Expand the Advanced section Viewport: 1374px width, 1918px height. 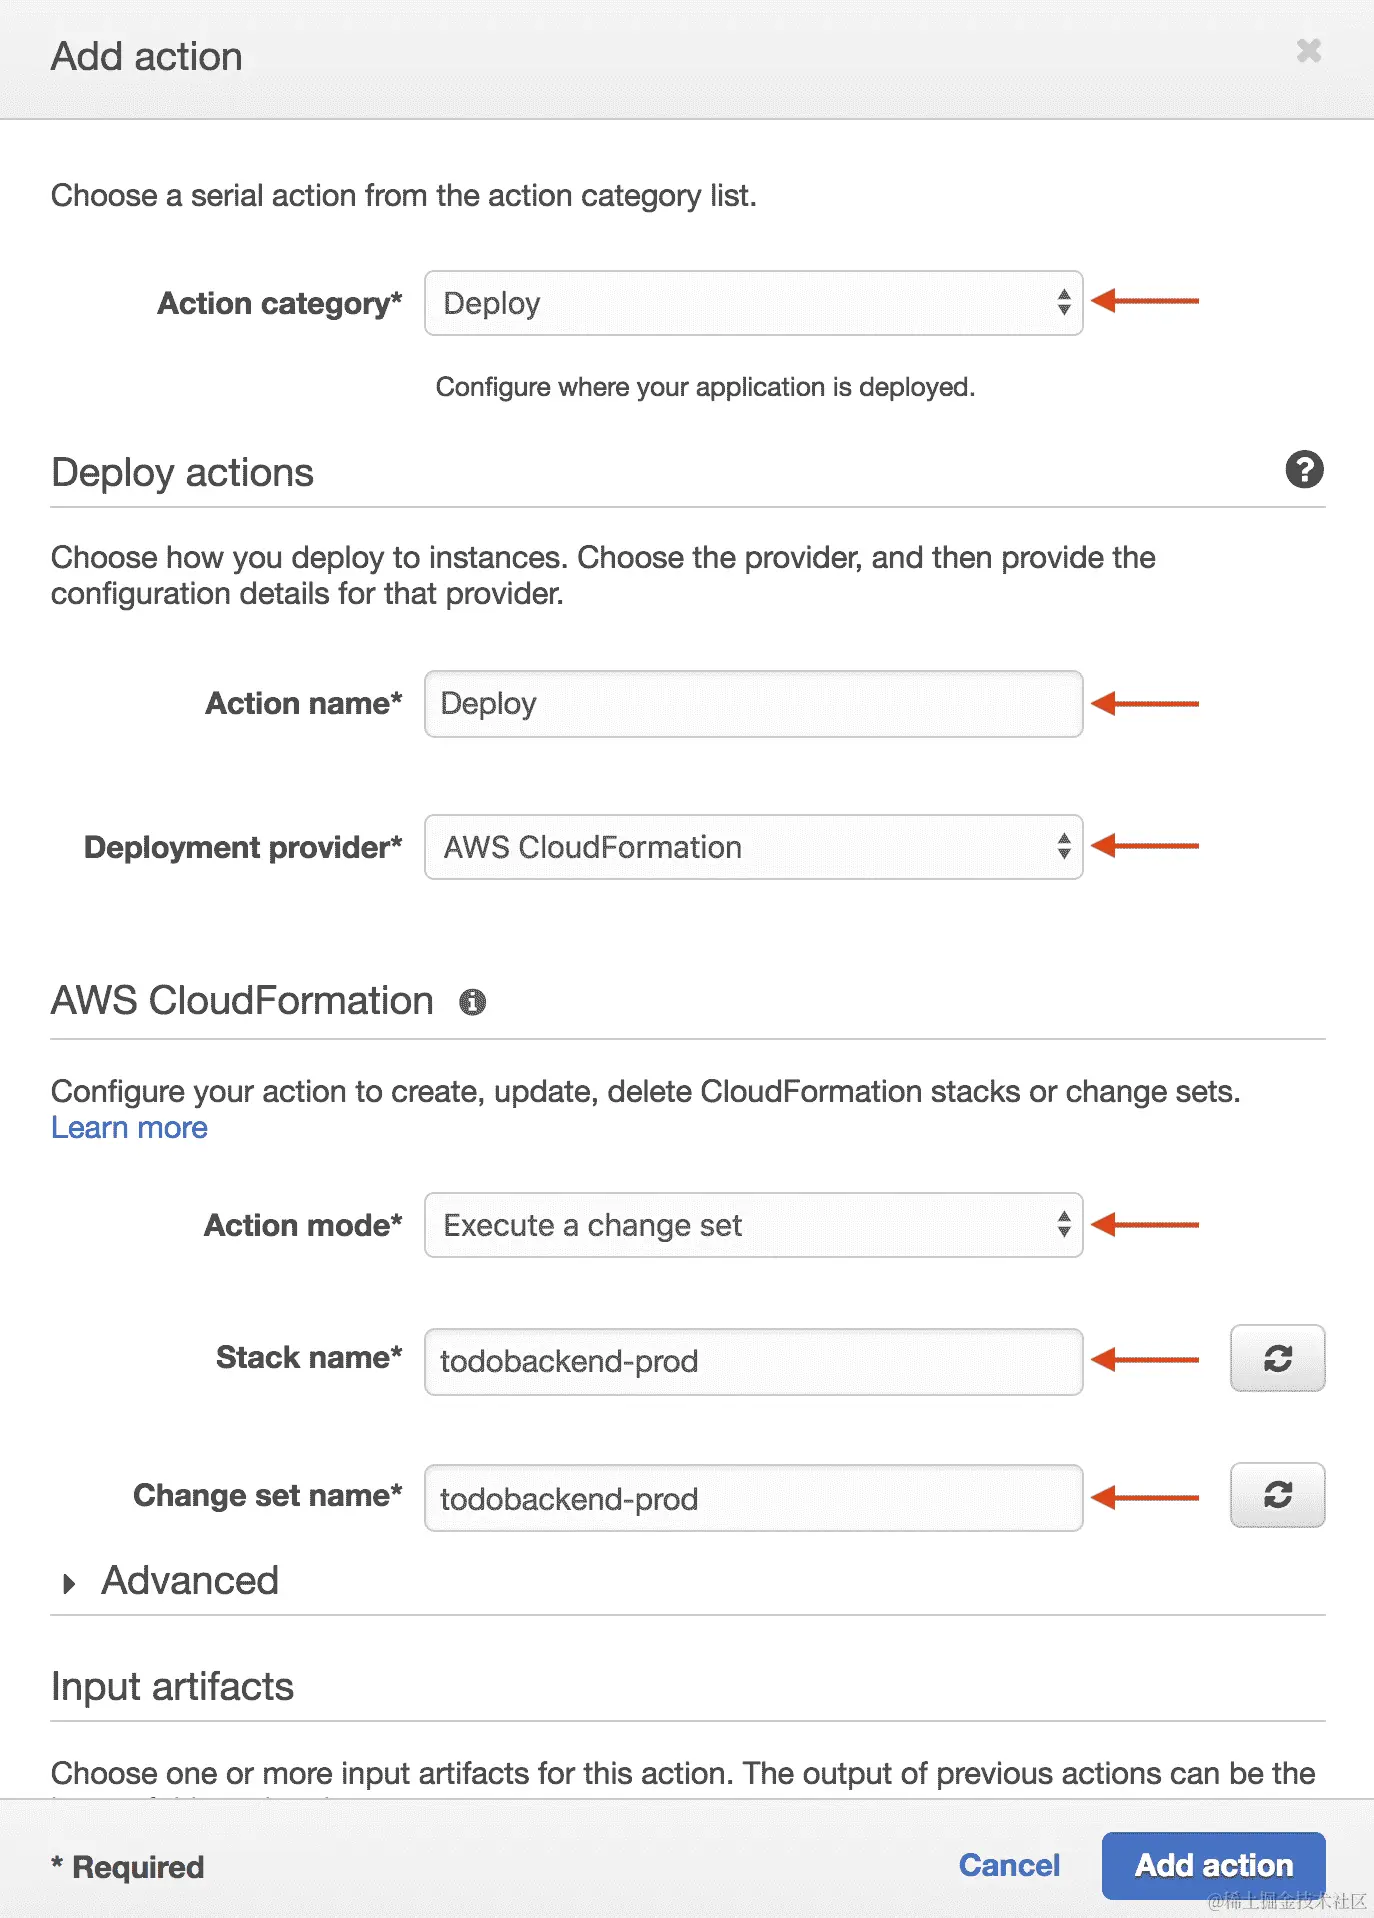(x=190, y=1581)
